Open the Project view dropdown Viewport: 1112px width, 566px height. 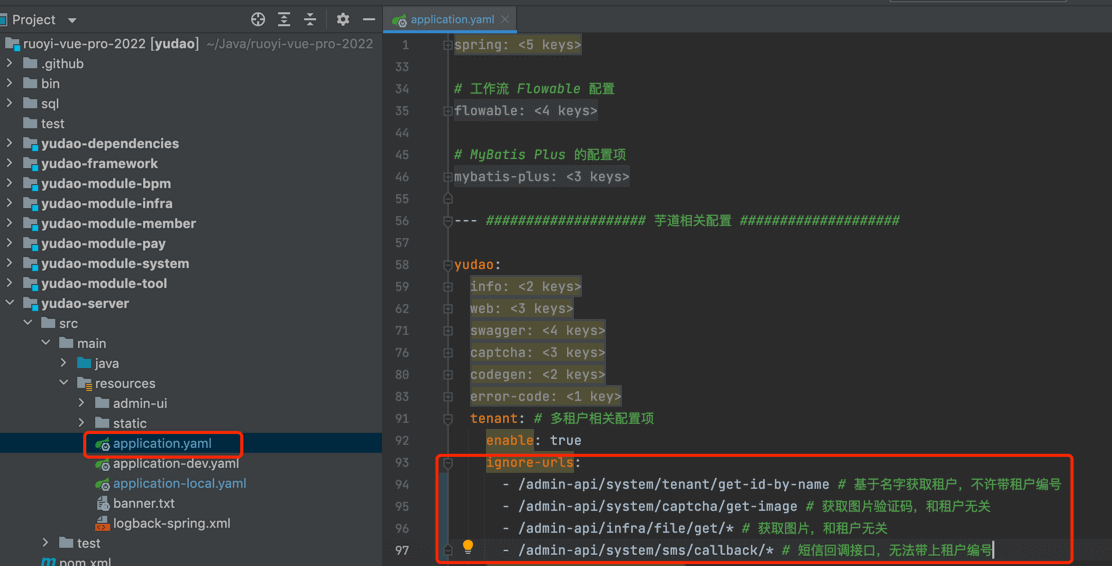71,20
